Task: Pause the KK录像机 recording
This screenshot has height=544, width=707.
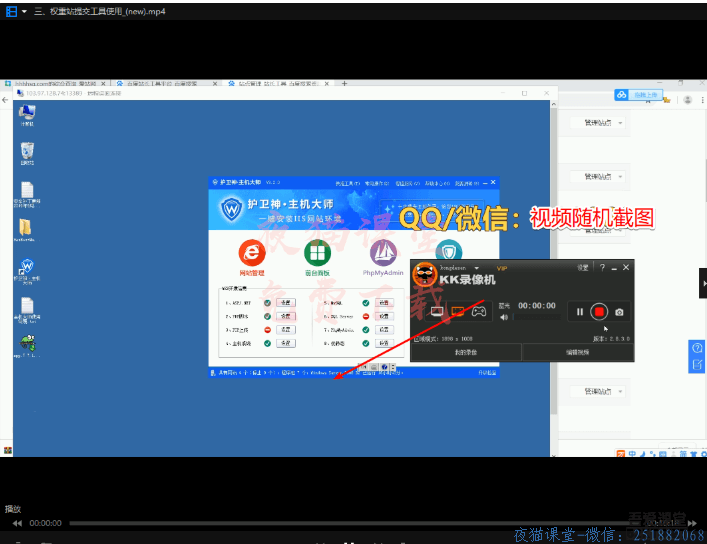Action: coord(580,312)
